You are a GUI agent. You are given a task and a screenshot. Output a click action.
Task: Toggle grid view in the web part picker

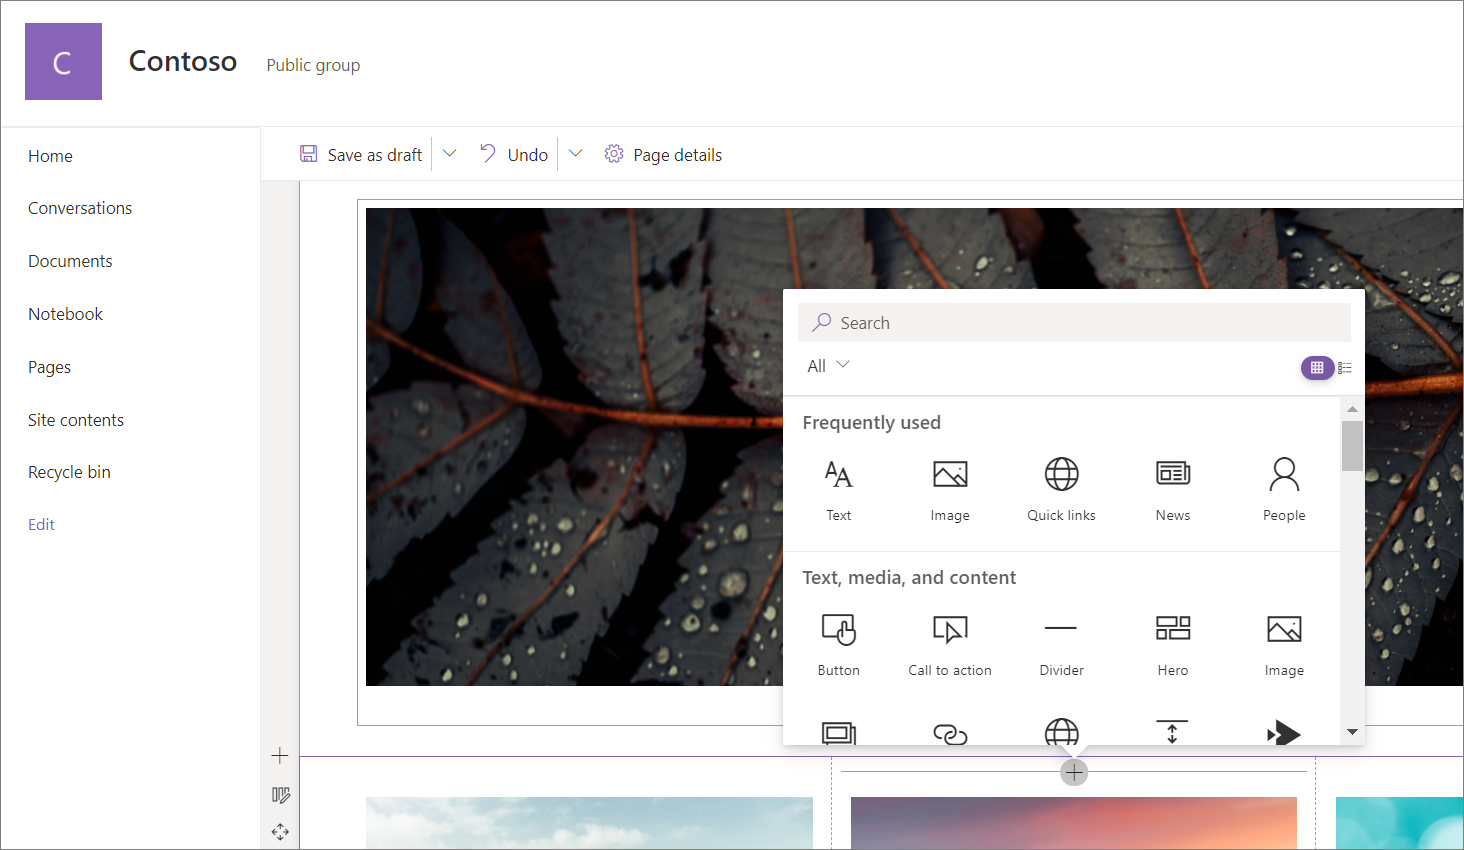click(1317, 367)
